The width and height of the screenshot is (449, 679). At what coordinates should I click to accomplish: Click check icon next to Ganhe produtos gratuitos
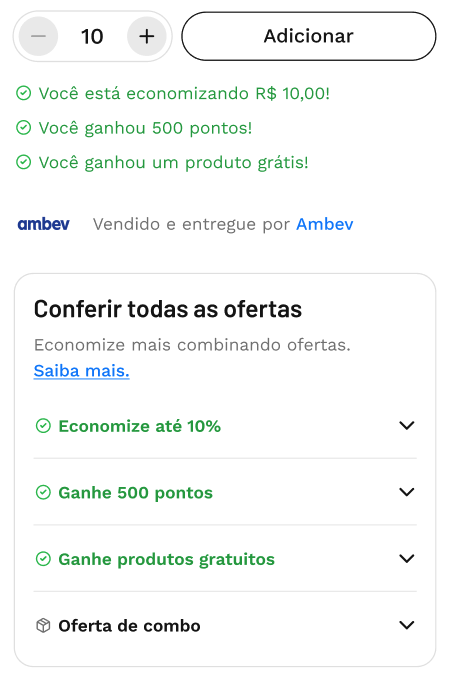tap(43, 559)
